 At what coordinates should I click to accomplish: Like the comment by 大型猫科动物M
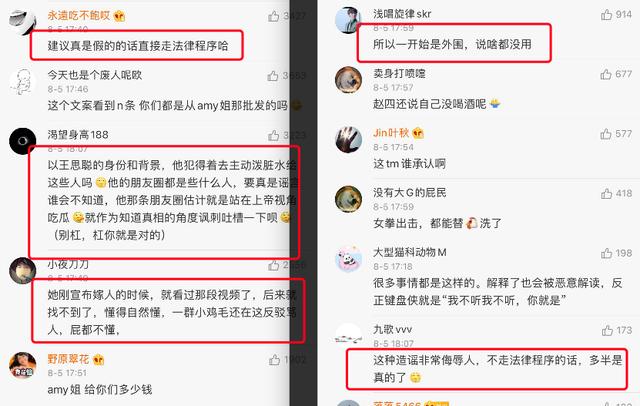tap(607, 253)
